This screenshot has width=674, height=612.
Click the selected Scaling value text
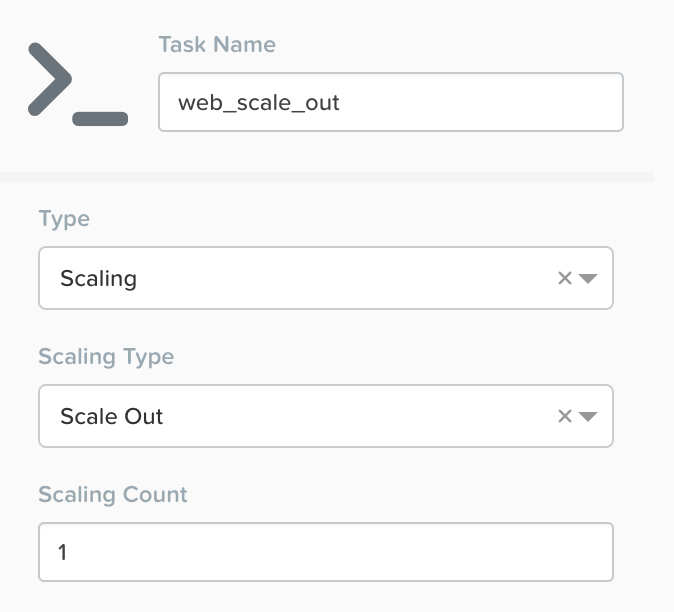point(98,279)
